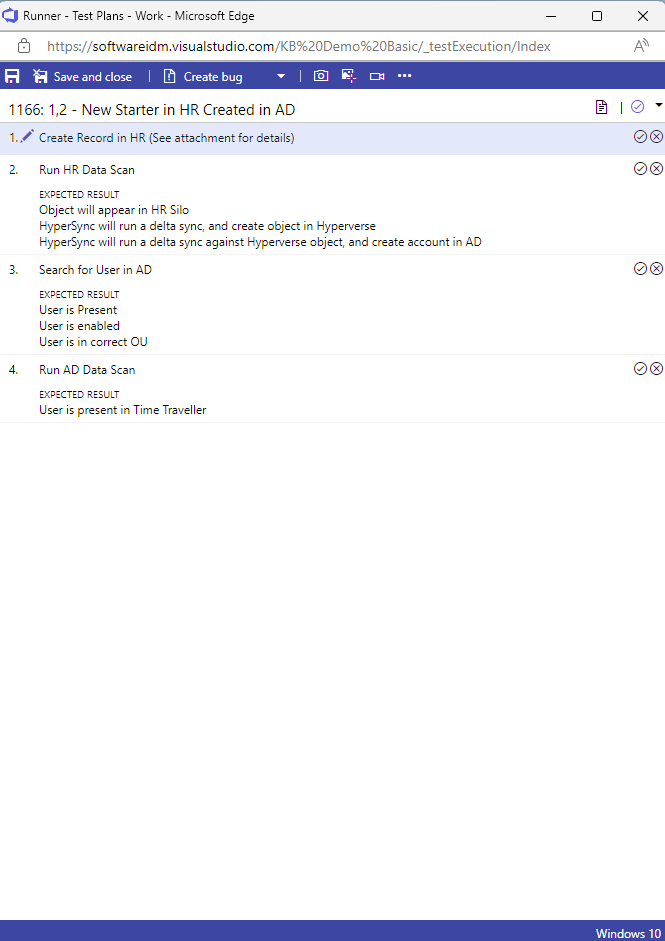Mark overall test outcome passed via check icon

[x=637, y=106]
